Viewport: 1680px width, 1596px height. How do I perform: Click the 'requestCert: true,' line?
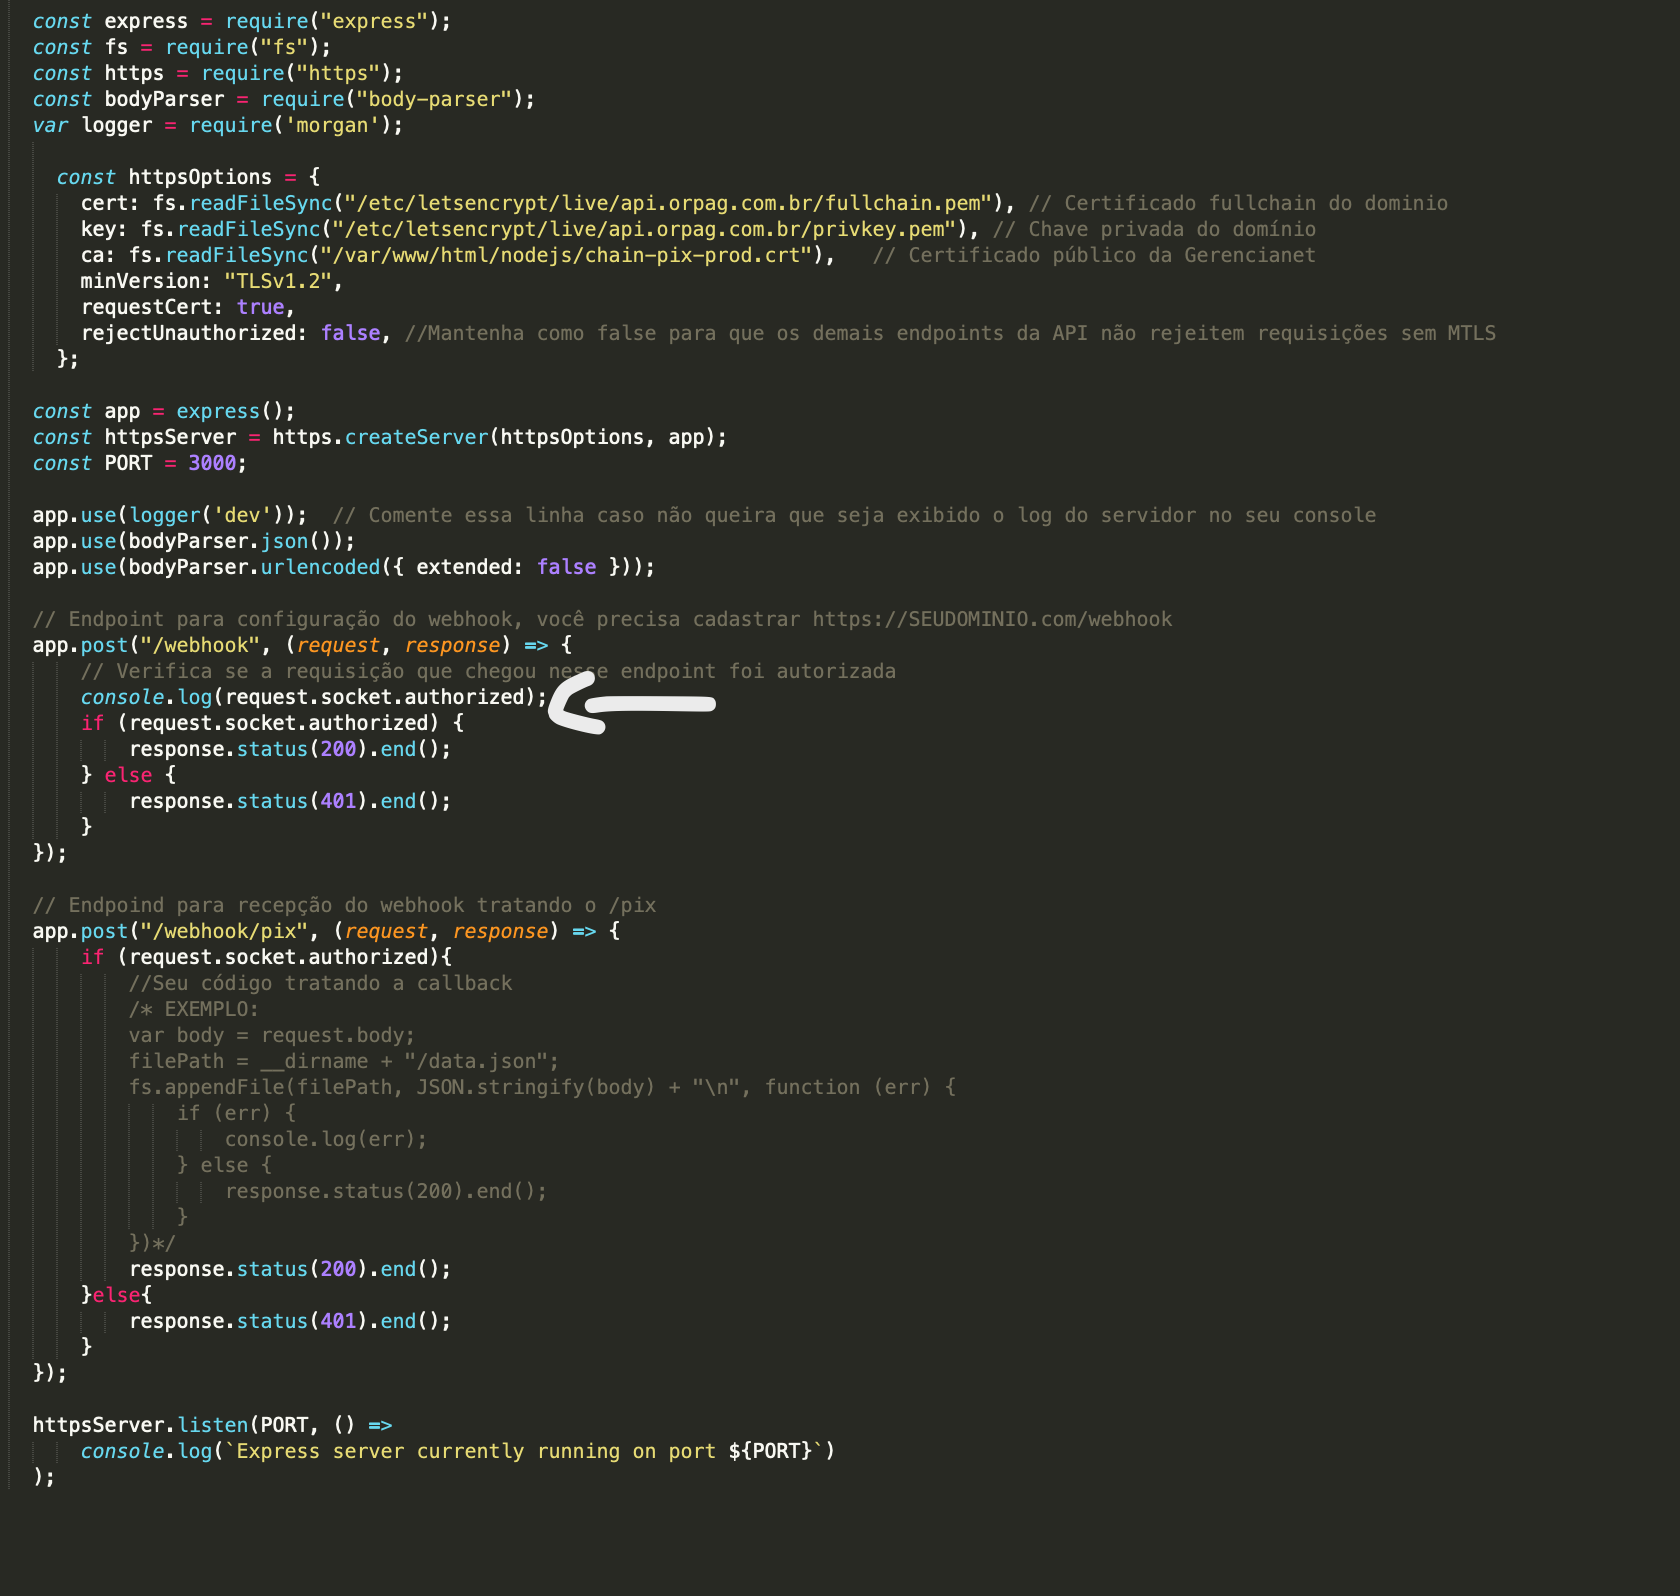pos(187,307)
